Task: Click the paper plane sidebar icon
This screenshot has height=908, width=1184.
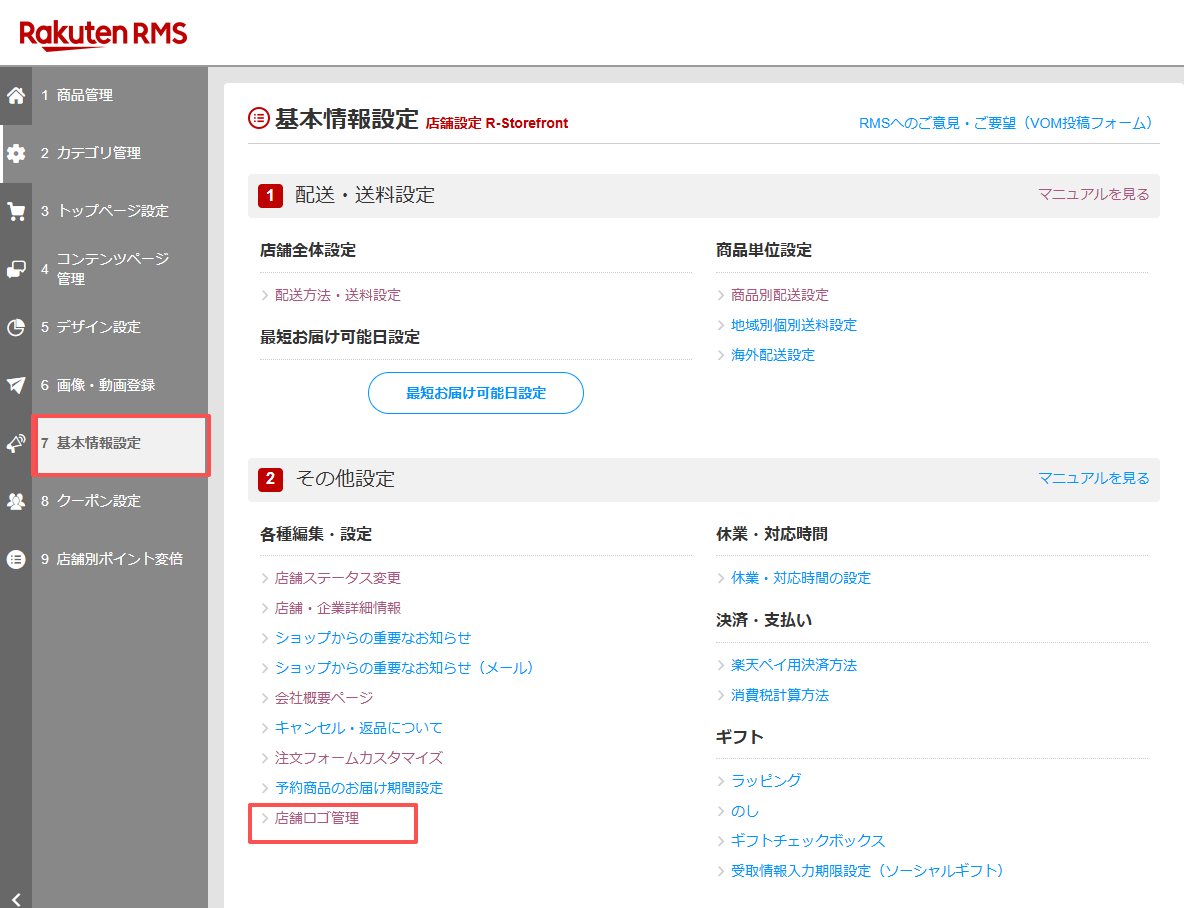Action: [x=16, y=385]
